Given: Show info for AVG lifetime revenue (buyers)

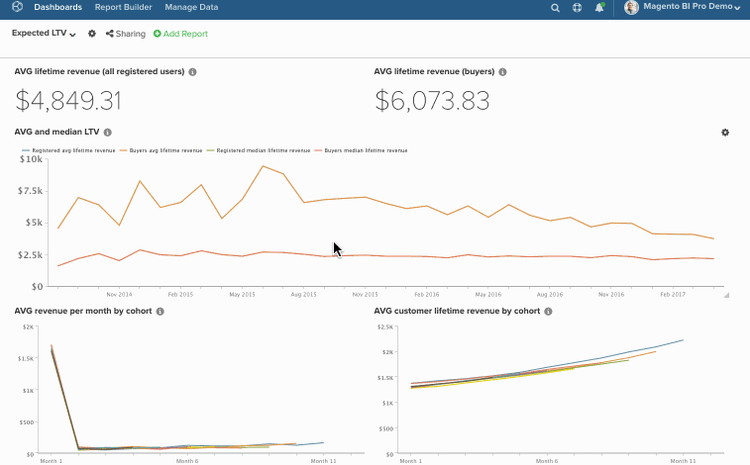Looking at the screenshot, I should point(503,72).
